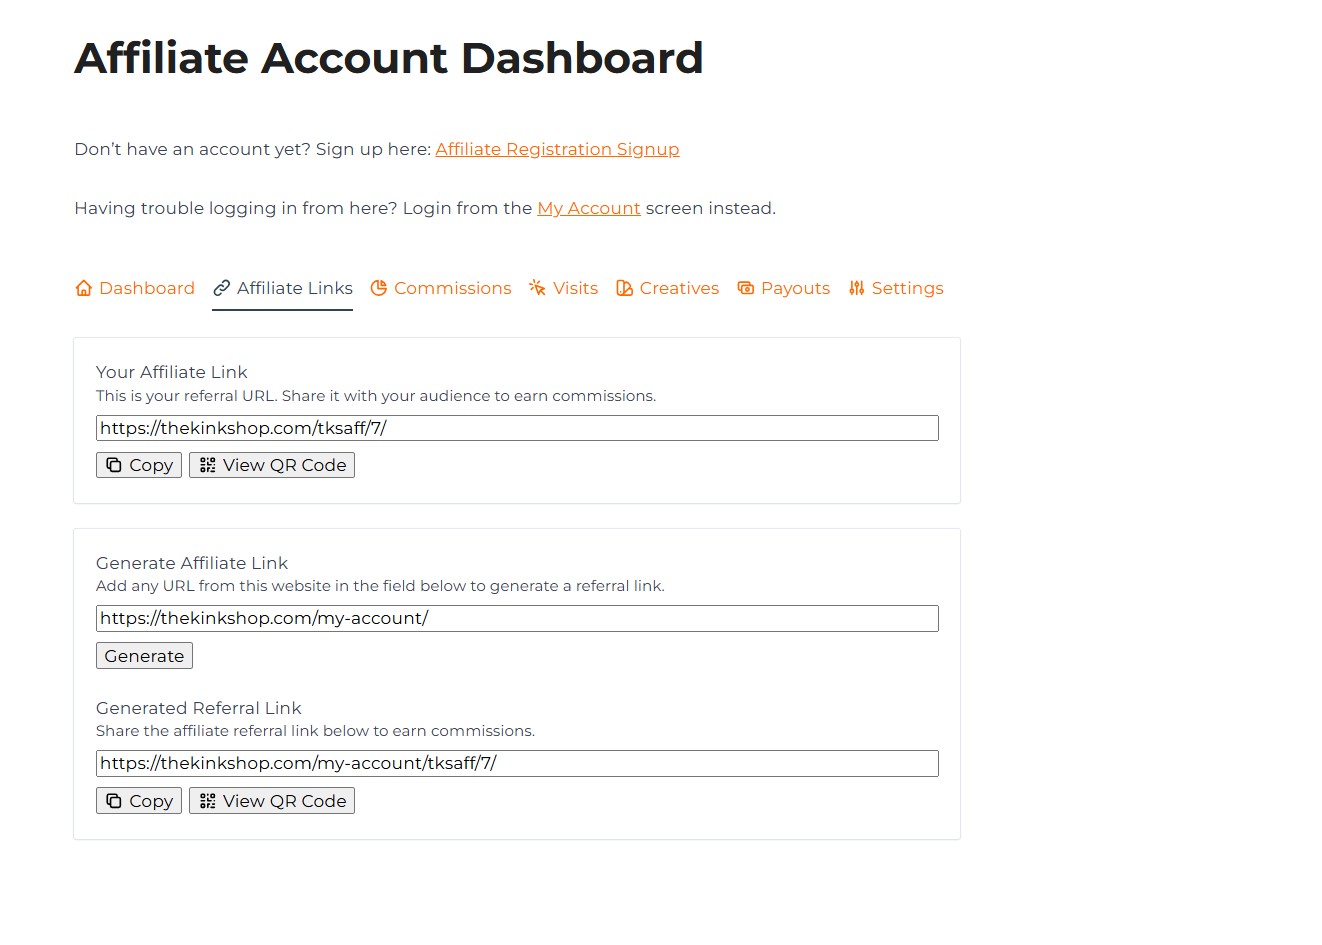Click the Settings sliders icon
This screenshot has width=1322, height=945.
(857, 289)
